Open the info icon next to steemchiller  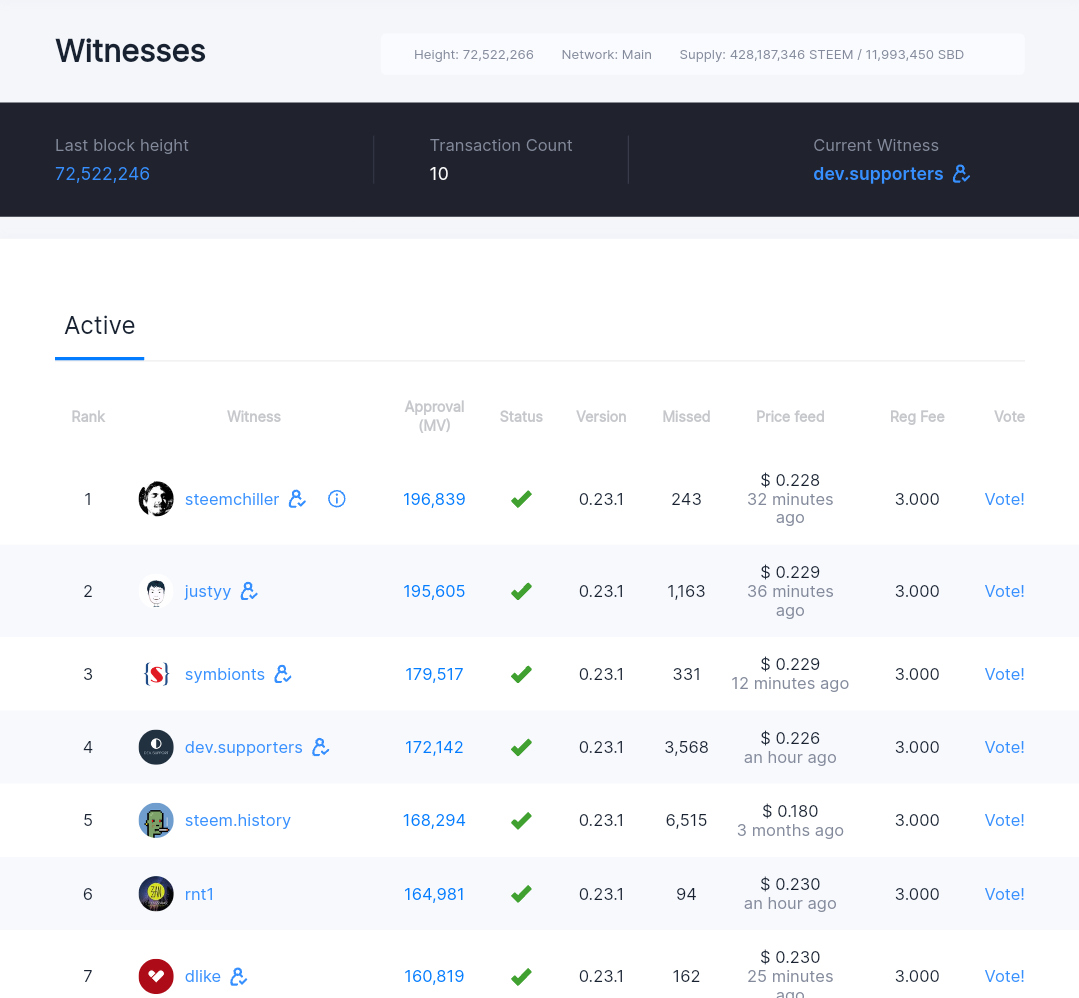pos(336,499)
